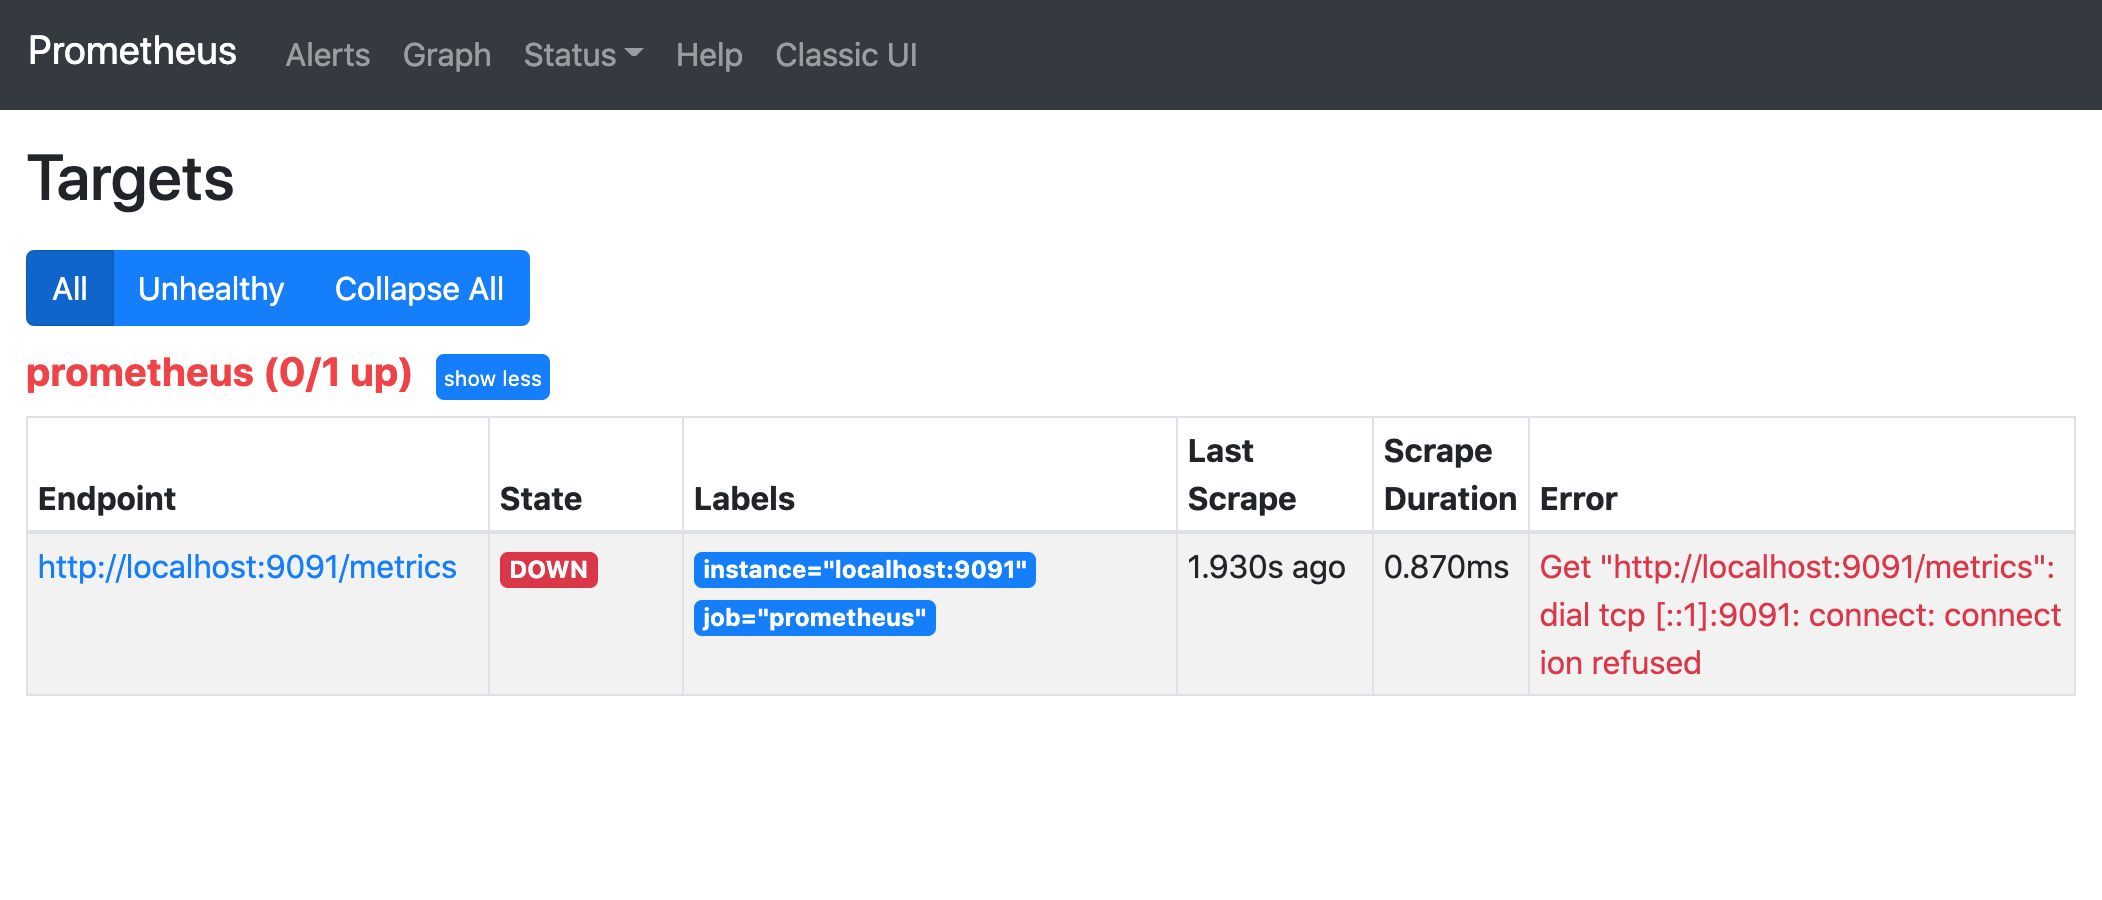This screenshot has height=900, width=2102.
Task: Click the connection refused error message
Action: pos(1799,615)
